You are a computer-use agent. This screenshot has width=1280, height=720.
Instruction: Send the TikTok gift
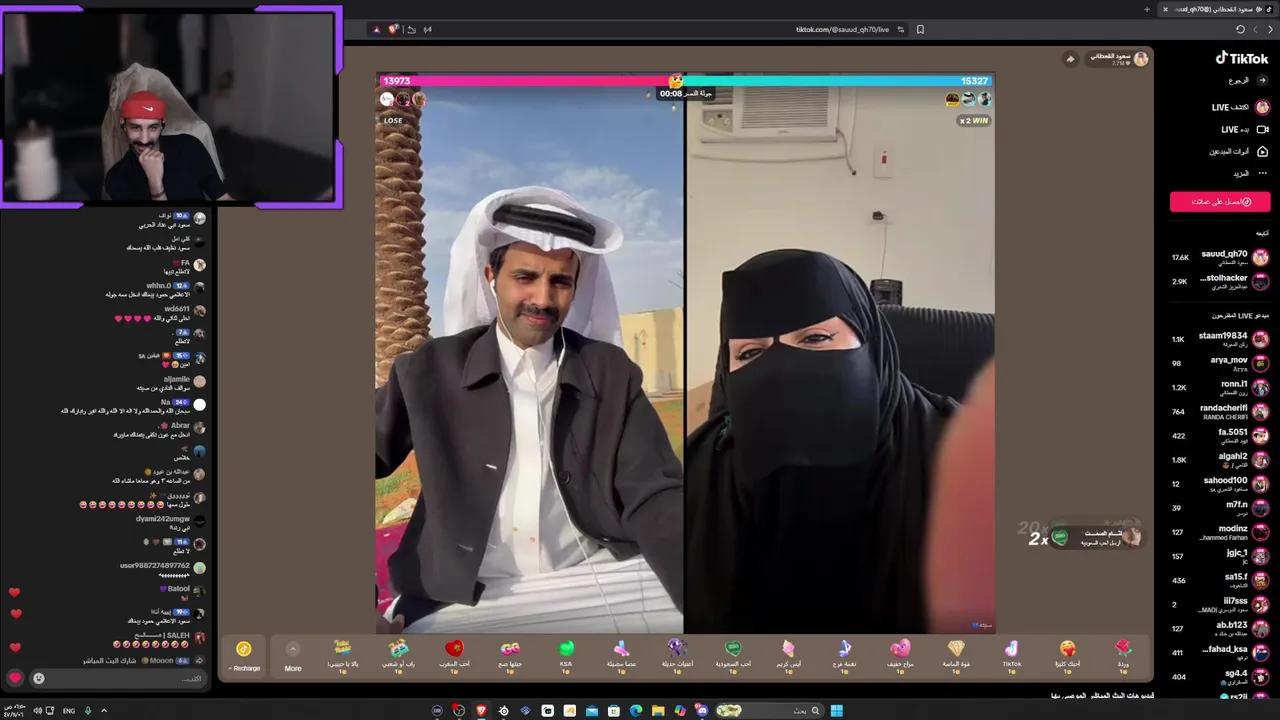(x=1012, y=655)
